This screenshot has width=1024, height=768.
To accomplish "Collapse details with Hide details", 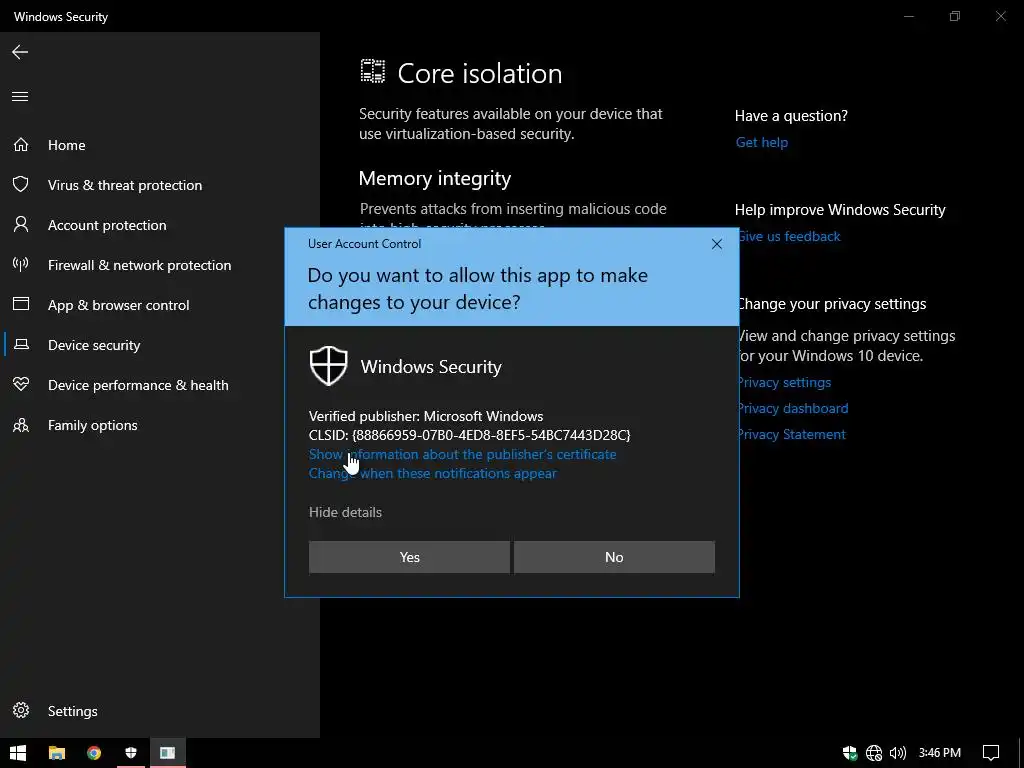I will [345, 512].
